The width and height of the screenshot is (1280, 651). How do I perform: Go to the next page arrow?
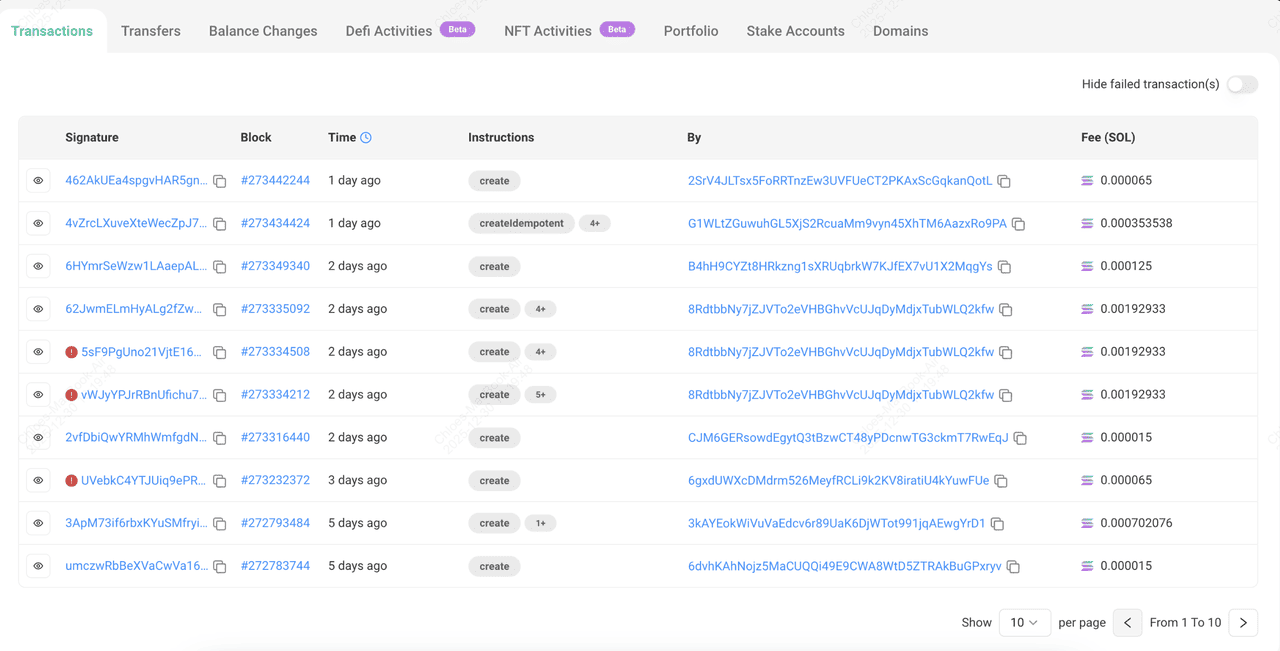coord(1243,622)
